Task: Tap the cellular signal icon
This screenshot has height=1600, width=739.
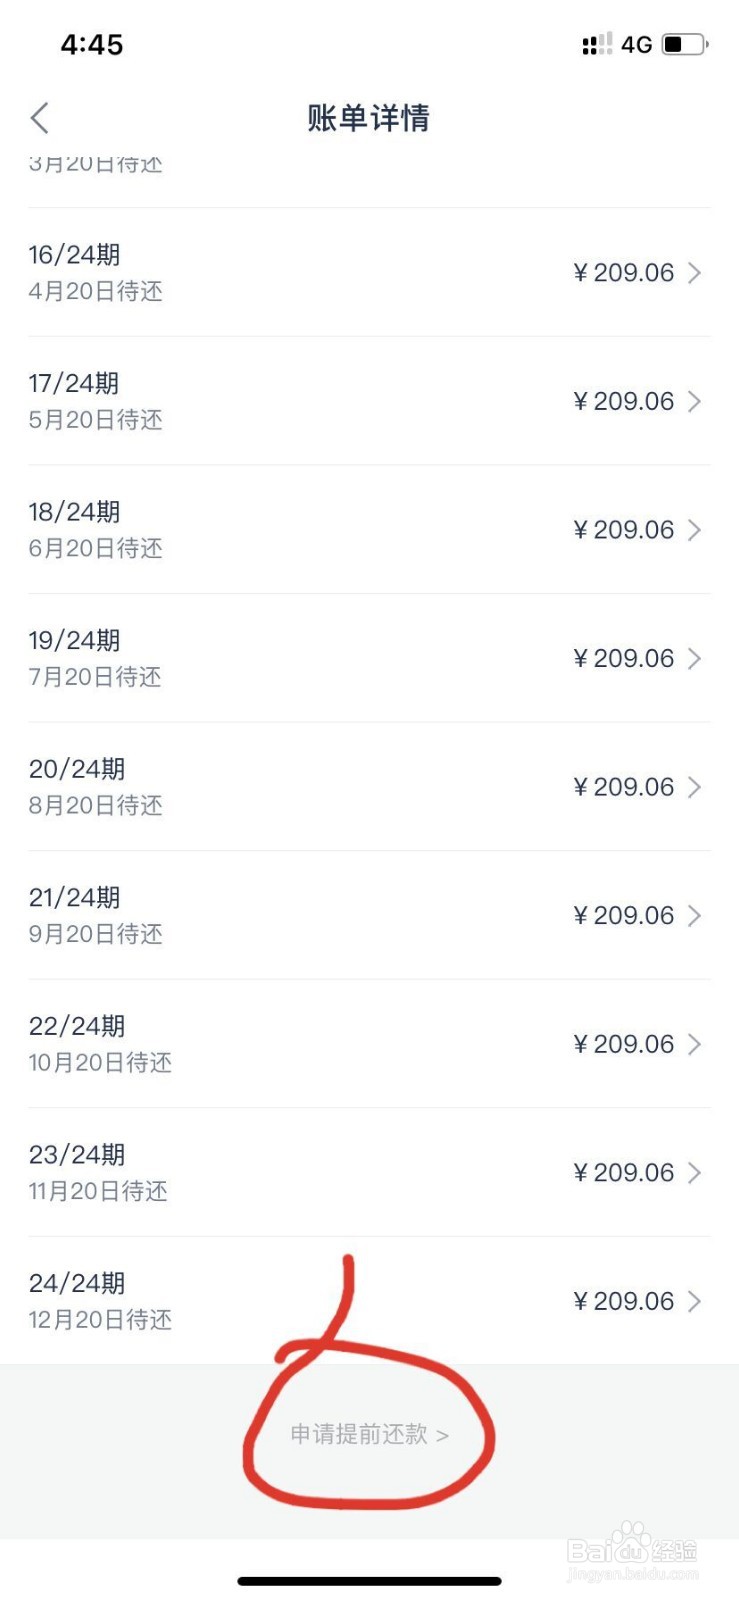Action: [x=597, y=44]
